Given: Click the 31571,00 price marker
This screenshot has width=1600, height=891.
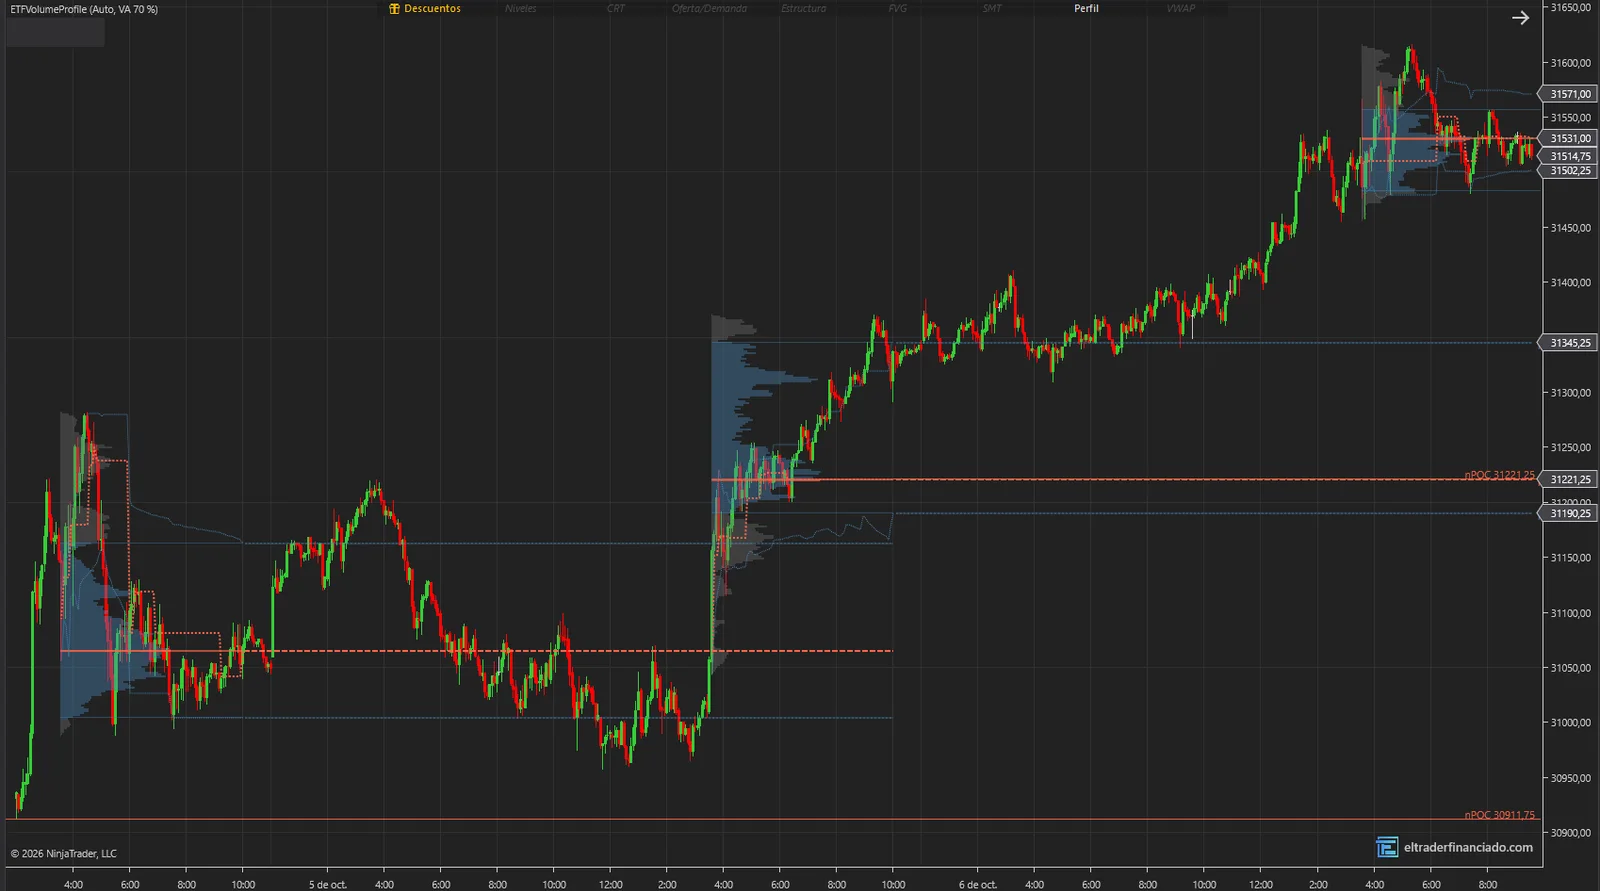Looking at the screenshot, I should 1567,94.
